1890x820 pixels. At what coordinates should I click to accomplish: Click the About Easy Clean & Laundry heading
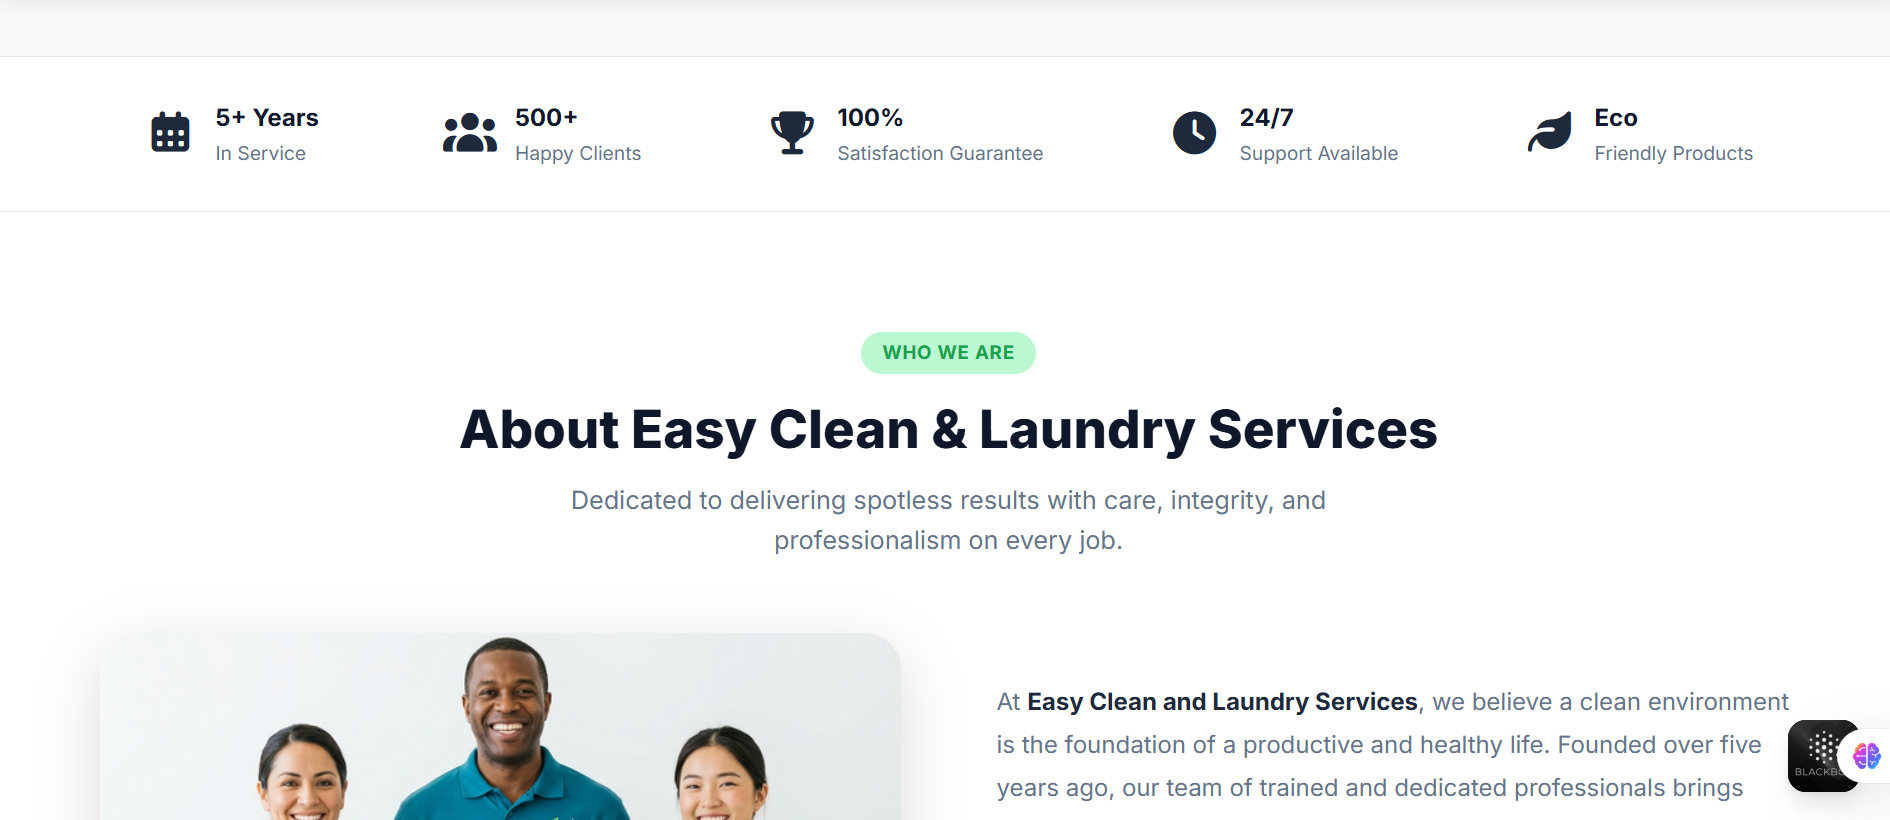click(948, 430)
